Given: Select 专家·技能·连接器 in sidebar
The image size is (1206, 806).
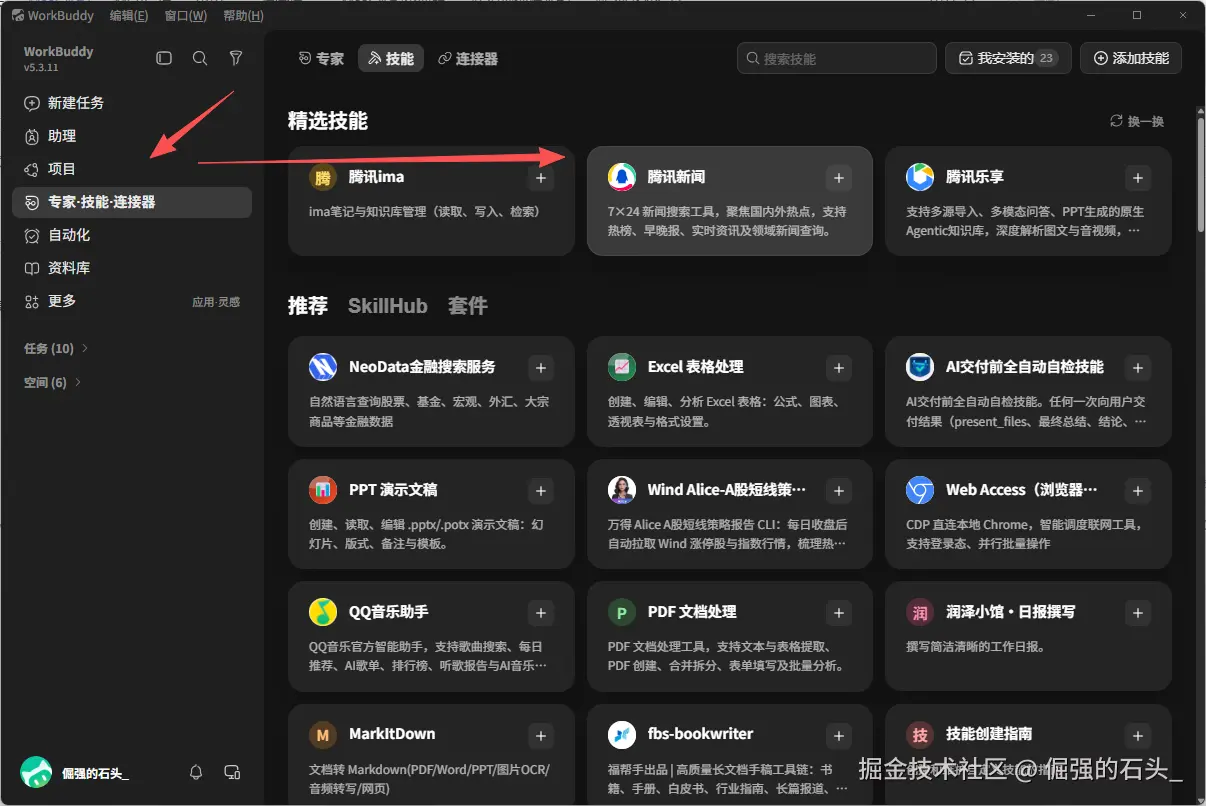Looking at the screenshot, I should tap(132, 202).
